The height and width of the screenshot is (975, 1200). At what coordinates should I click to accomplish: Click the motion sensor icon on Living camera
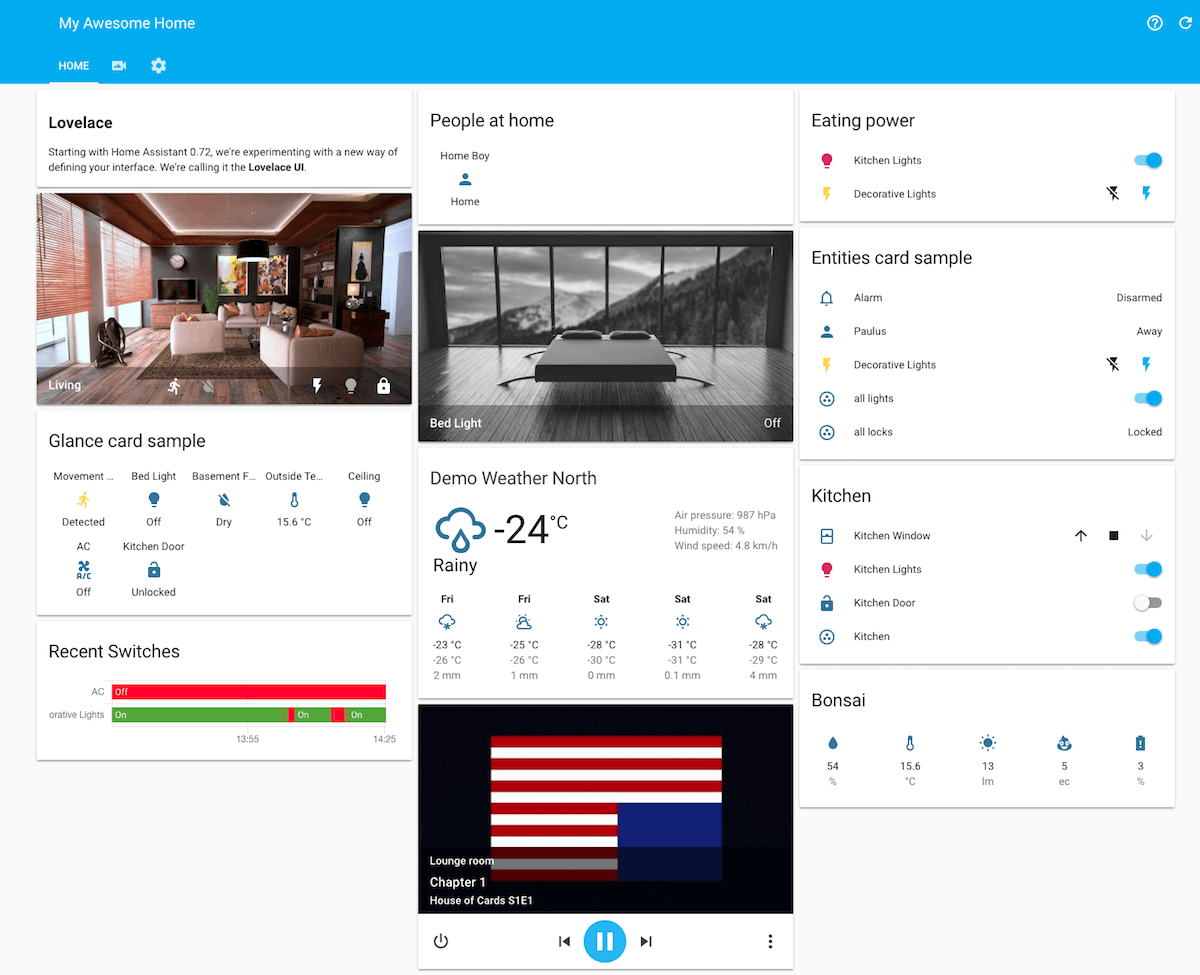click(x=175, y=385)
